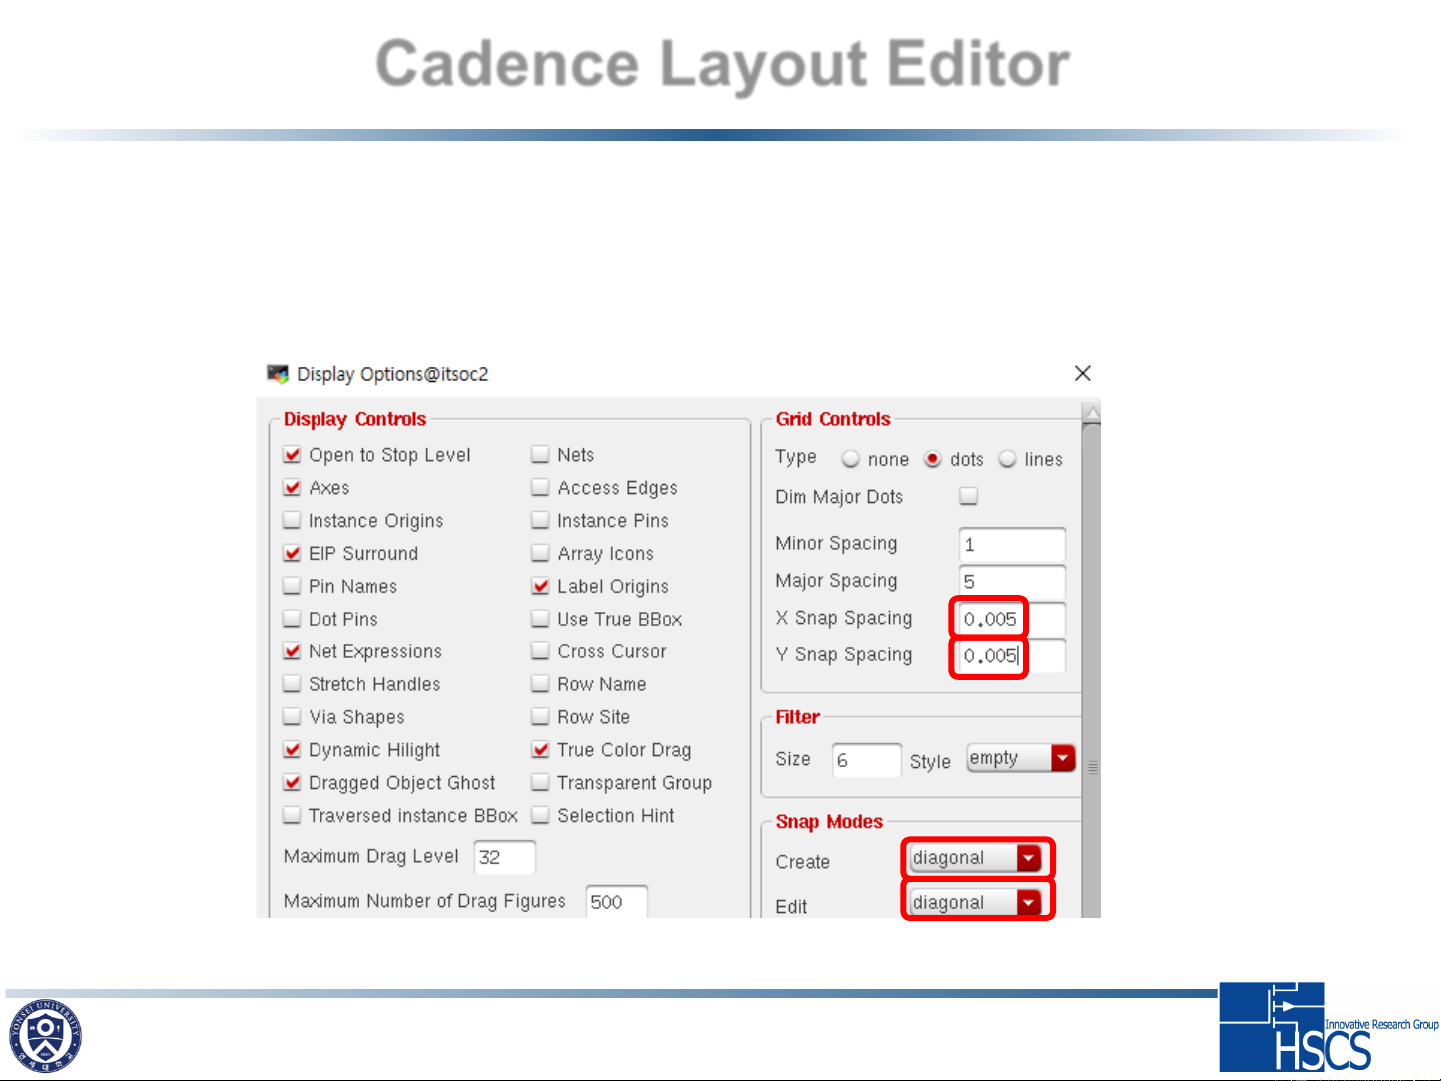Toggle the Dim Major Dots checkbox
Screen dimensions: 1441x1081
tap(968, 496)
